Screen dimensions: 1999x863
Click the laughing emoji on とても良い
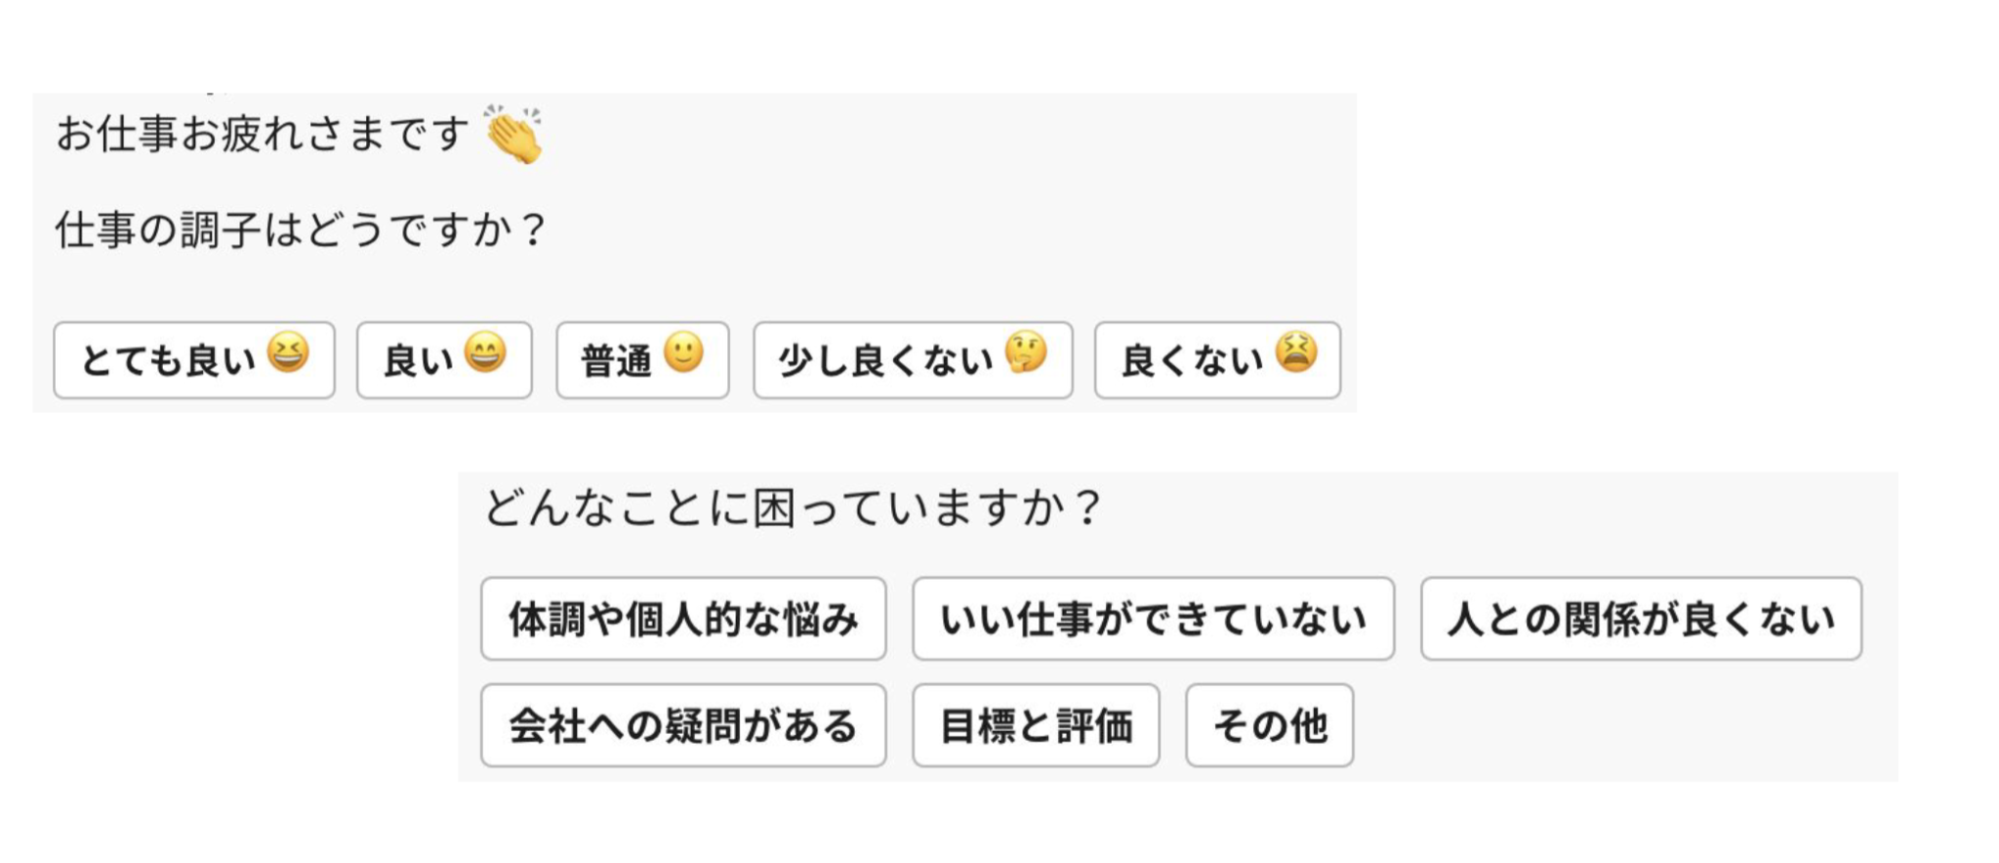coord(289,353)
